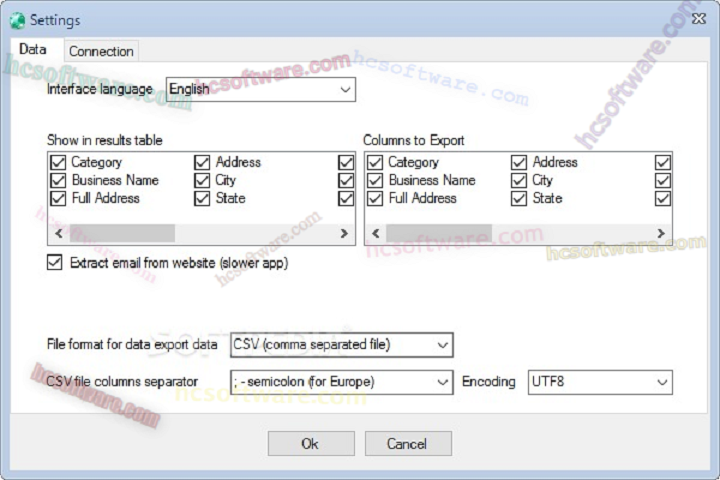Open the CSV file columns separator dropdown

click(342, 382)
